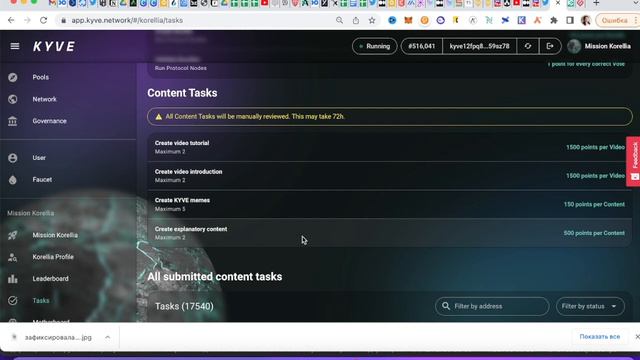Open the Create explanatory content task
Image resolution: width=640 pixels, height=360 pixels.
(389, 233)
